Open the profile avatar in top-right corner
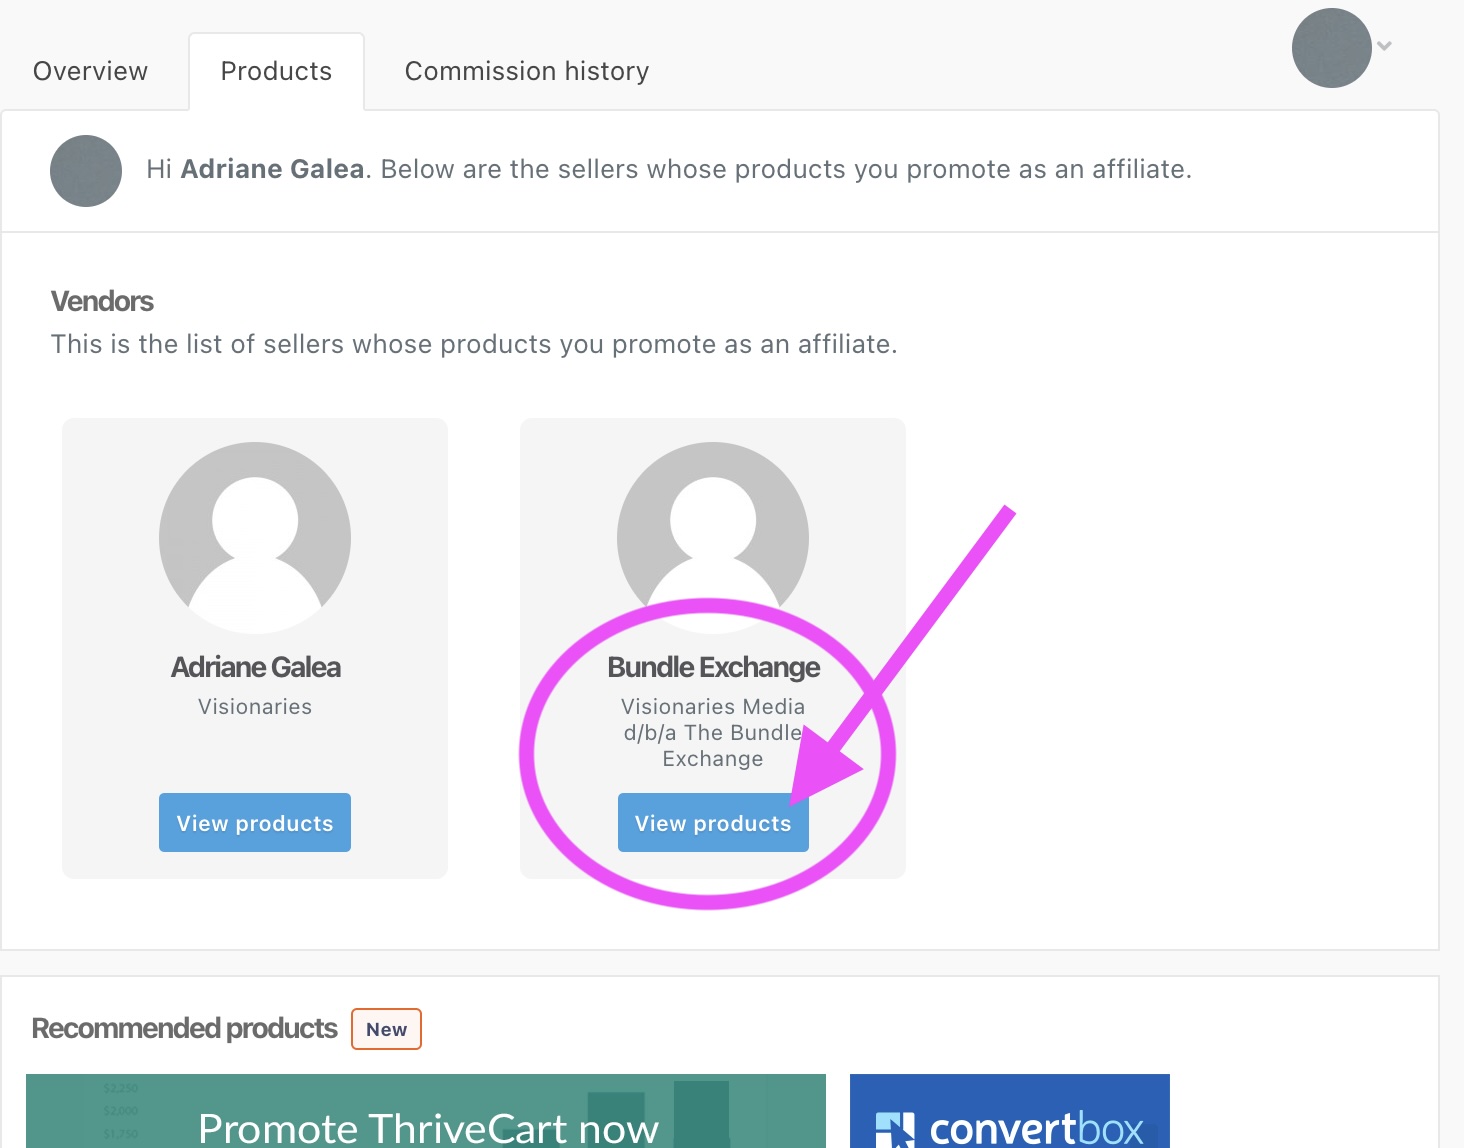The height and width of the screenshot is (1148, 1464). pyautogui.click(x=1331, y=48)
